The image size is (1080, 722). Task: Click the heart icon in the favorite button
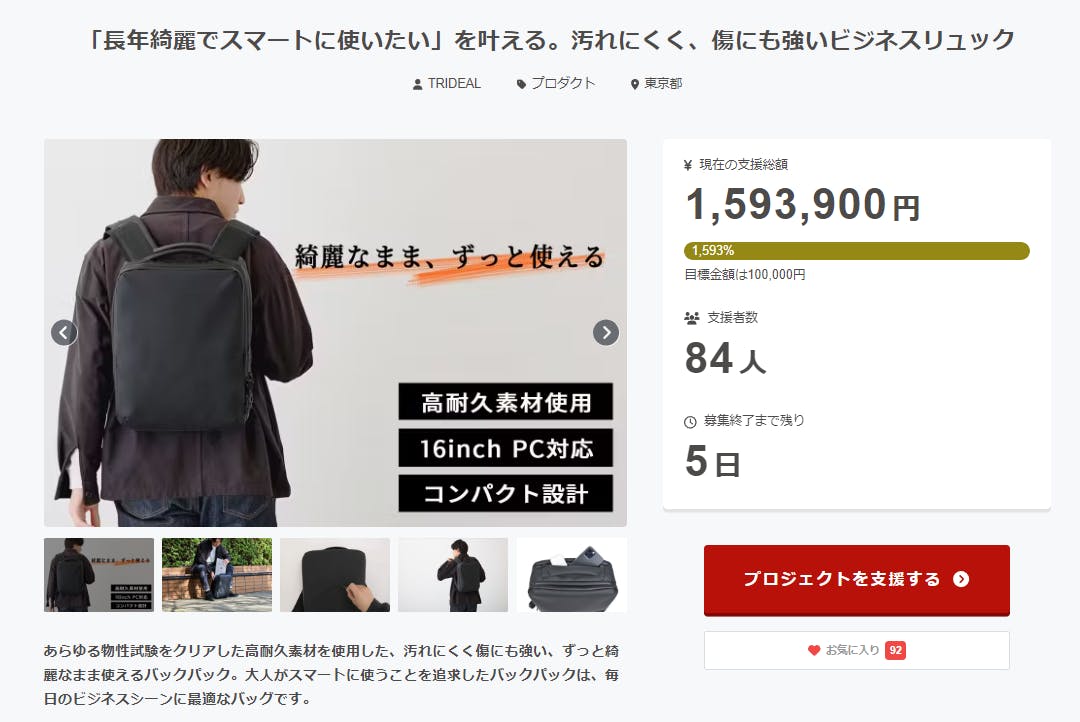point(813,650)
